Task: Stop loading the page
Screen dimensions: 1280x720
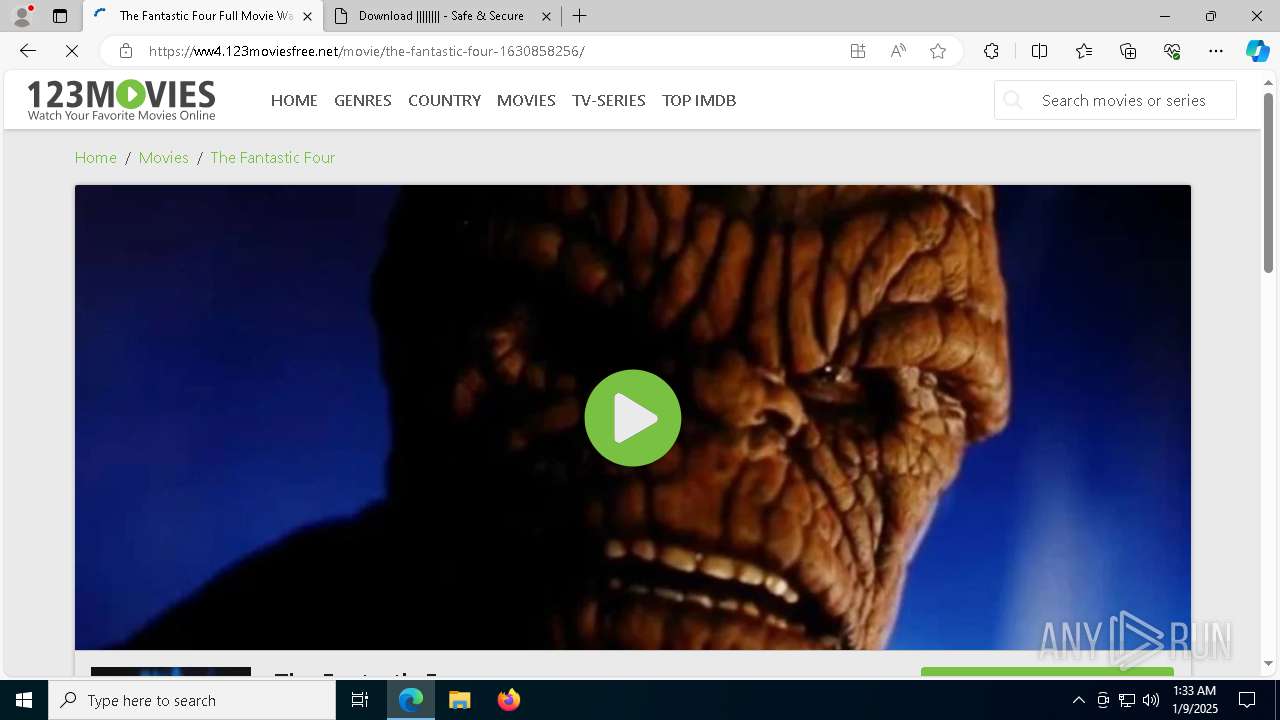Action: tap(72, 51)
